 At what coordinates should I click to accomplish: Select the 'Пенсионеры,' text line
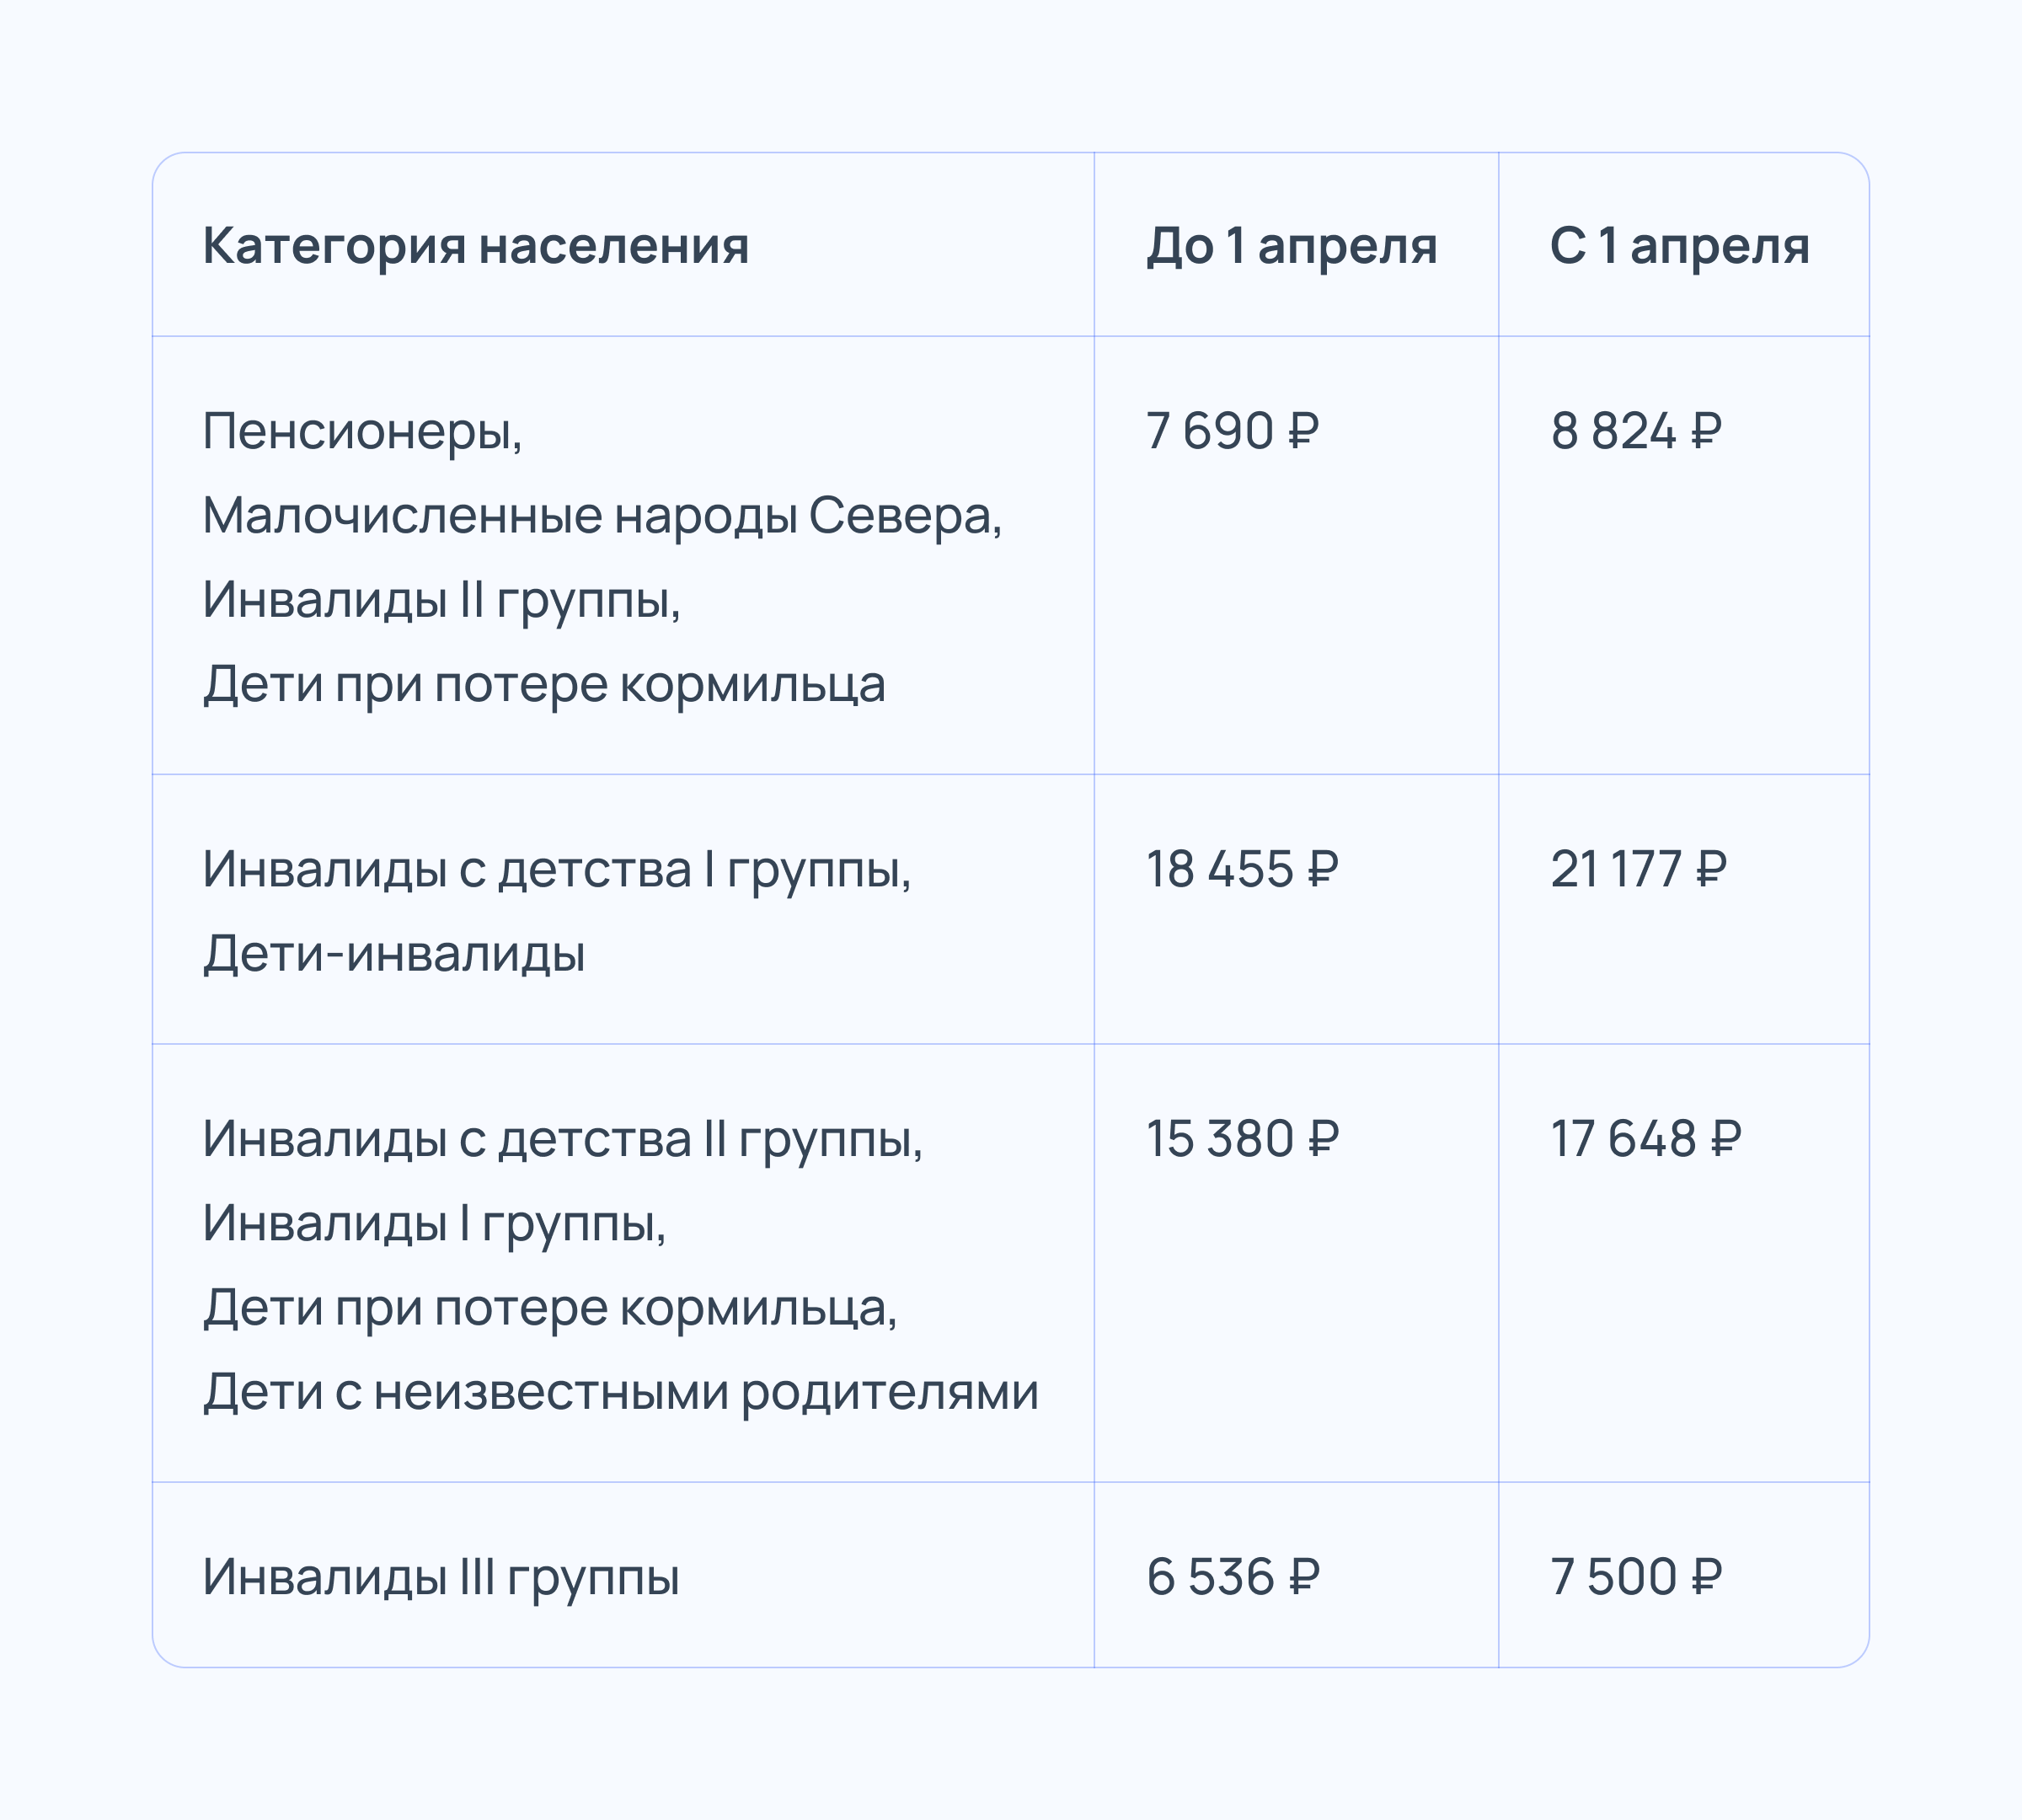pyautogui.click(x=363, y=433)
